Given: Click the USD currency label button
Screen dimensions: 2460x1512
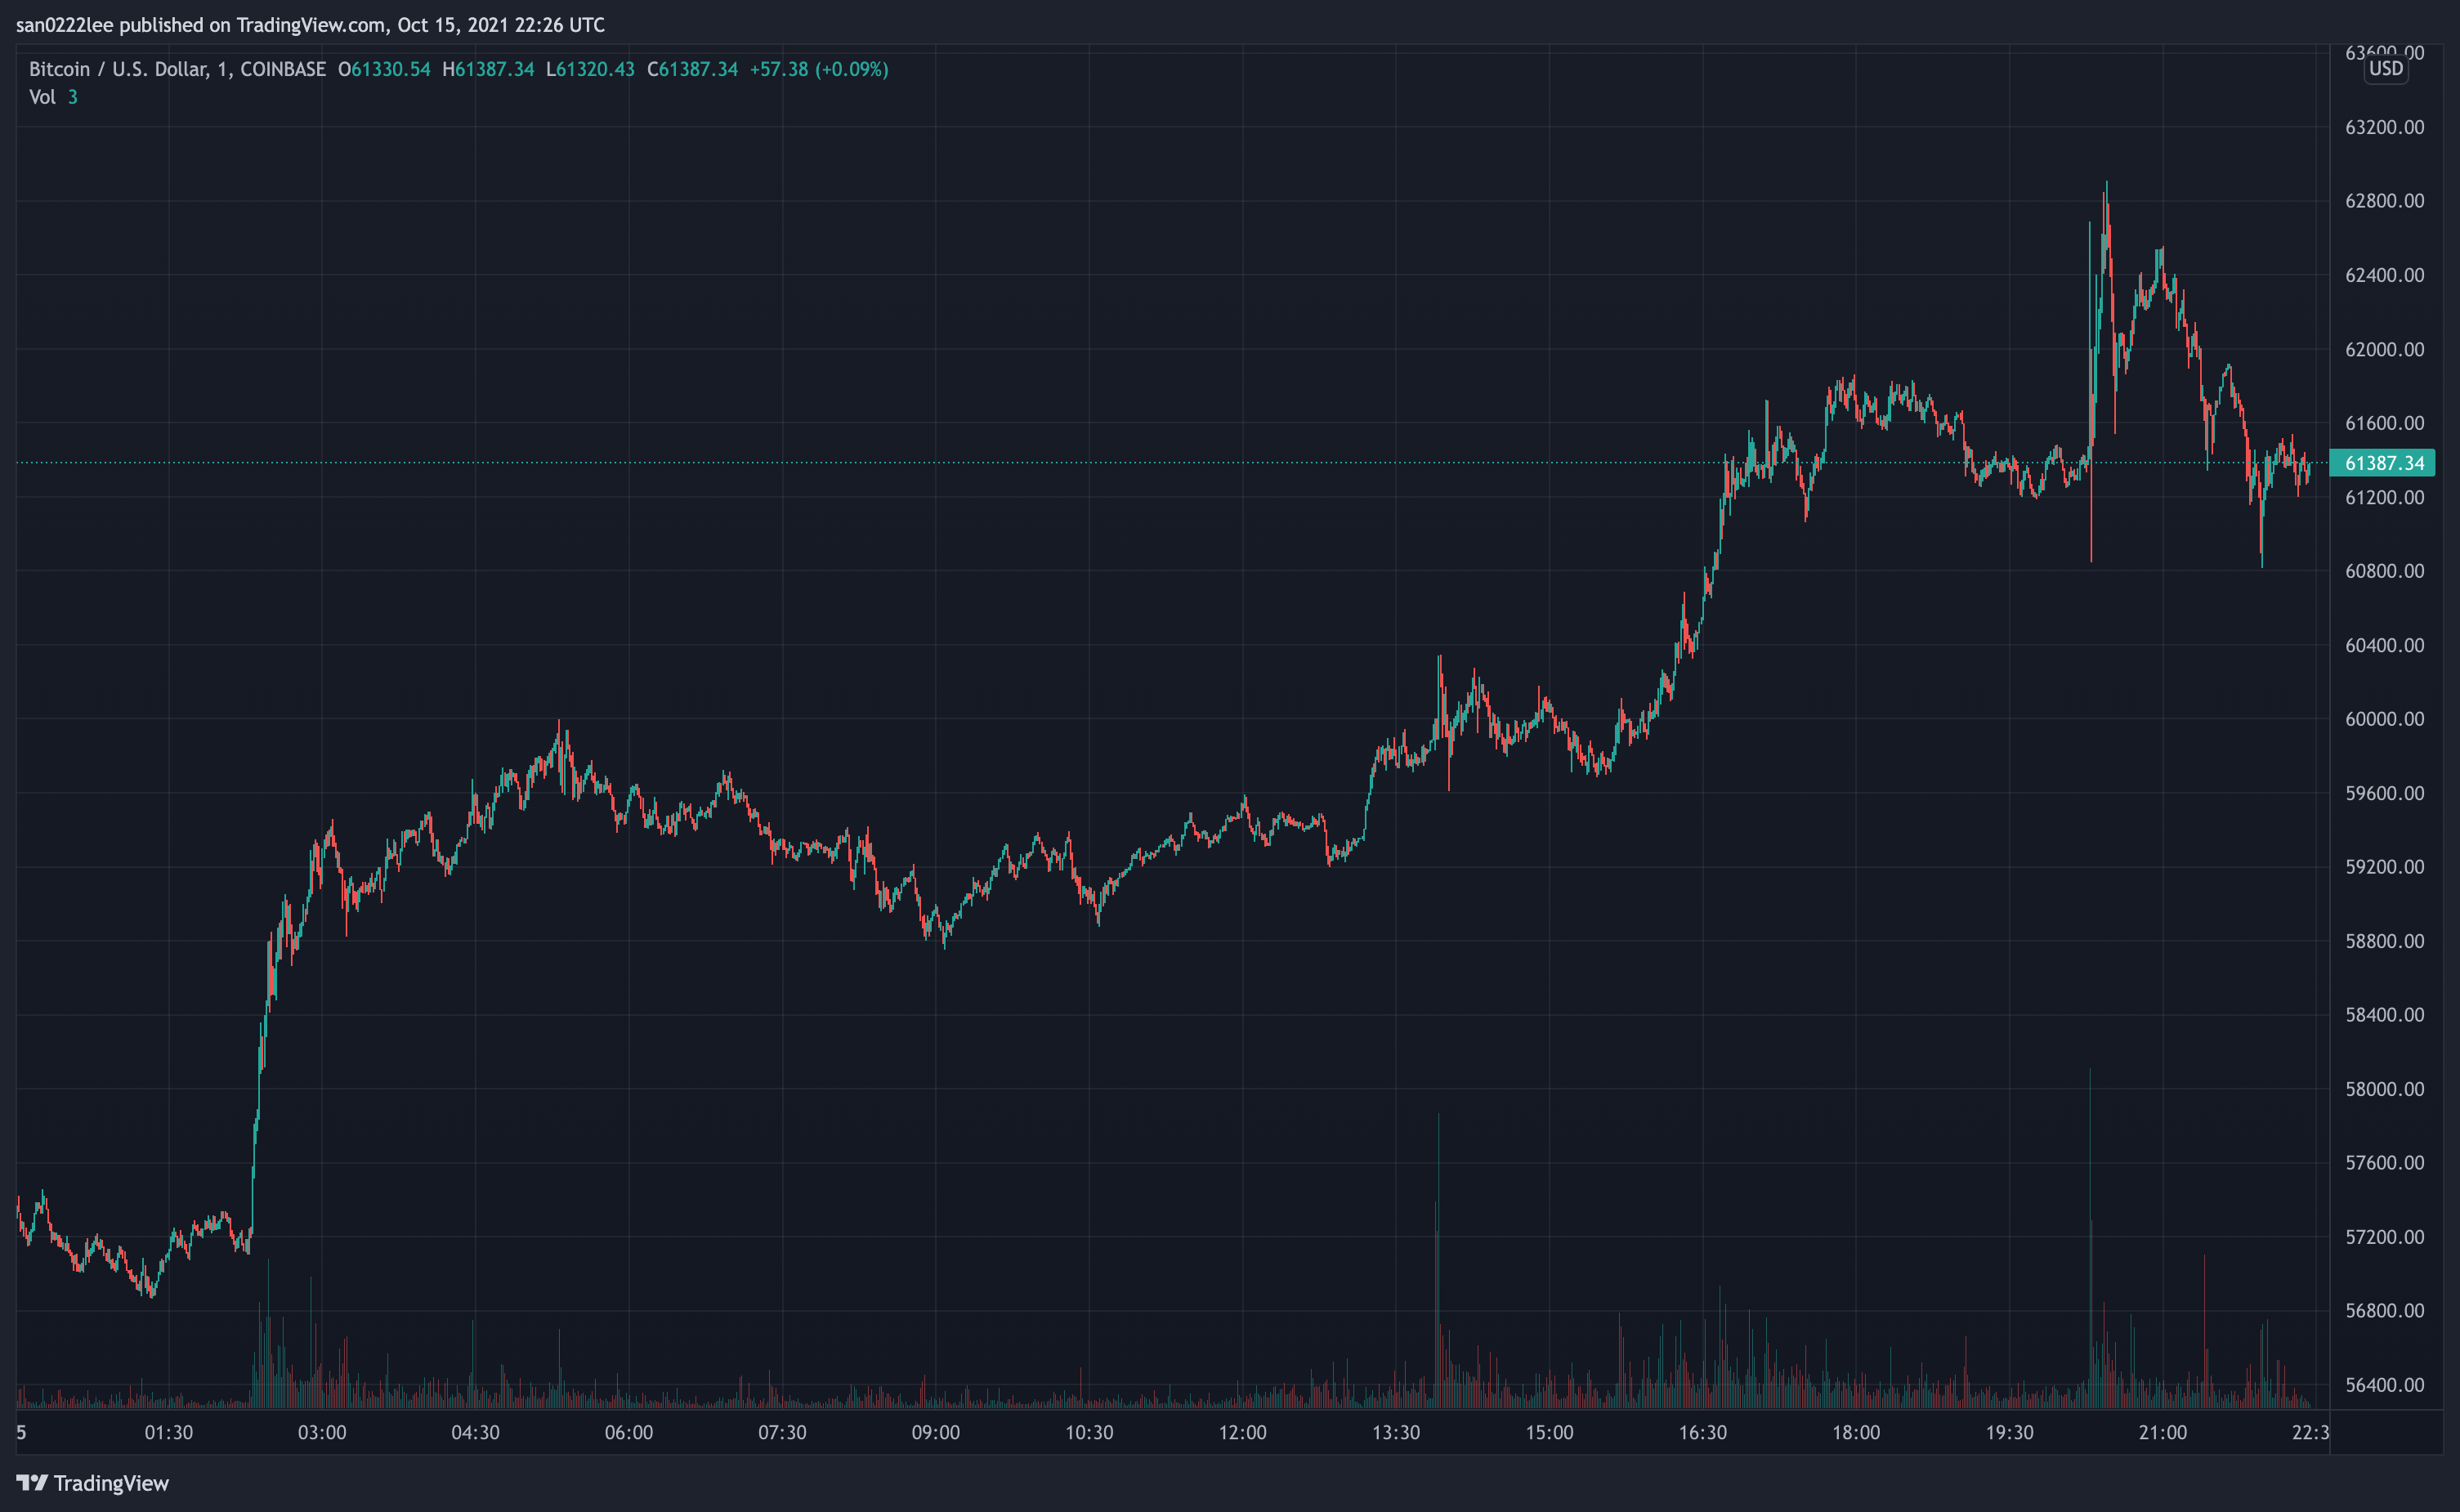Looking at the screenshot, I should coord(2386,69).
